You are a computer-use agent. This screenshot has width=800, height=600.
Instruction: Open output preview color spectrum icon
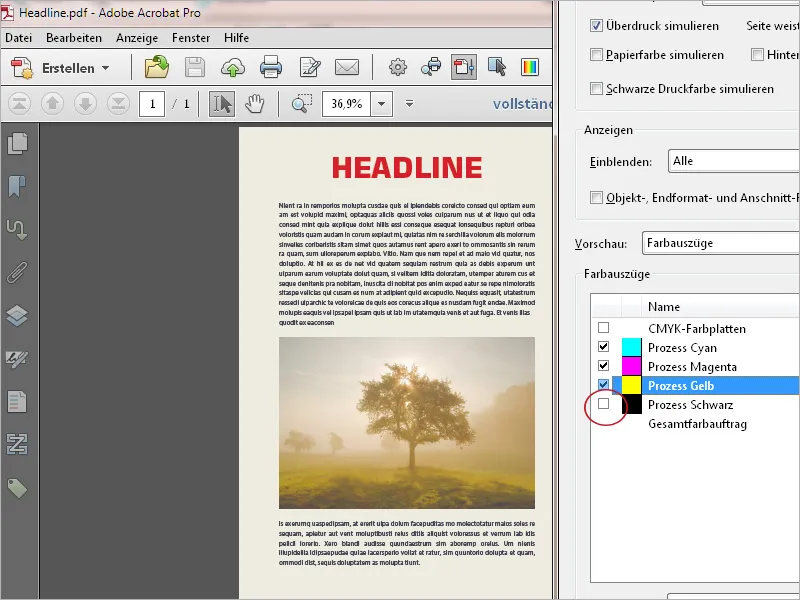pyautogui.click(x=530, y=67)
